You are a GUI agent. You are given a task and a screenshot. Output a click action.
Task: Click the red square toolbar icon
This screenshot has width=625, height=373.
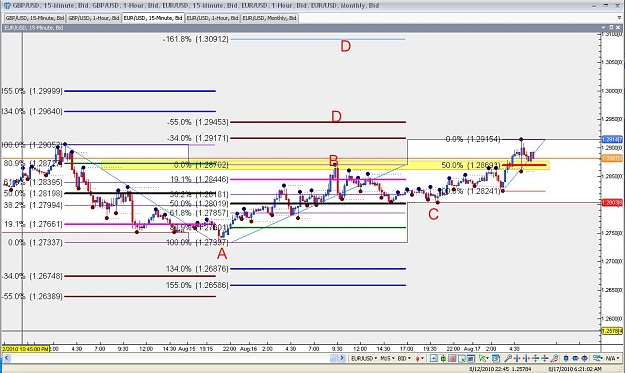pos(452,358)
